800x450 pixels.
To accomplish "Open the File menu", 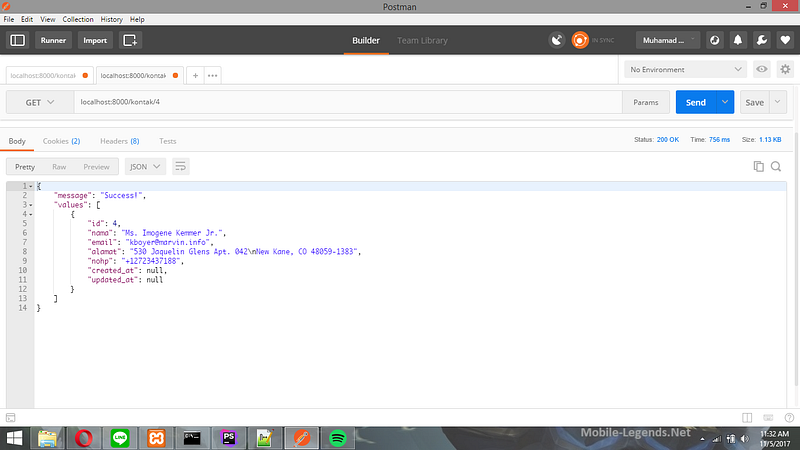I will (x=9, y=19).
